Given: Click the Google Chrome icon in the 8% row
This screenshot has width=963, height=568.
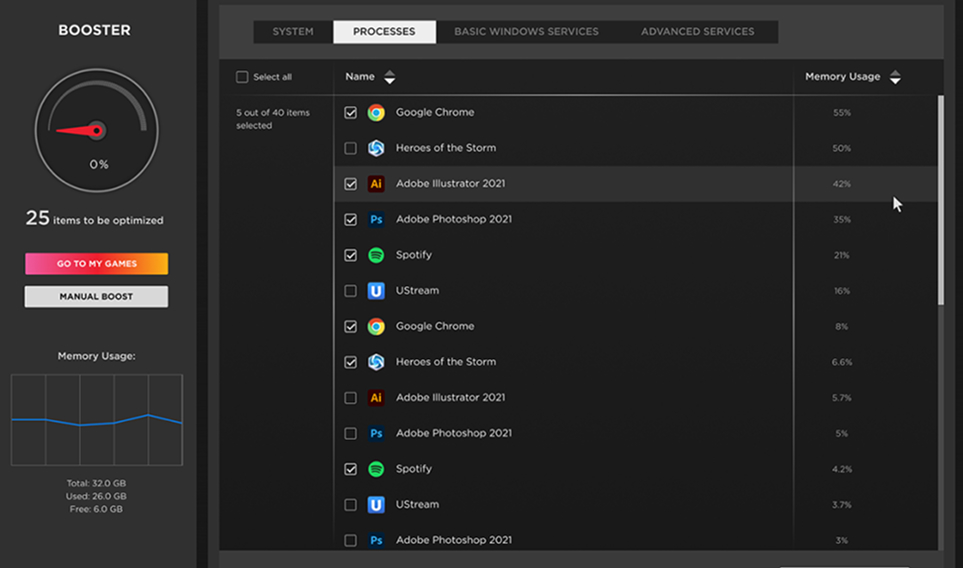Looking at the screenshot, I should [x=376, y=327].
